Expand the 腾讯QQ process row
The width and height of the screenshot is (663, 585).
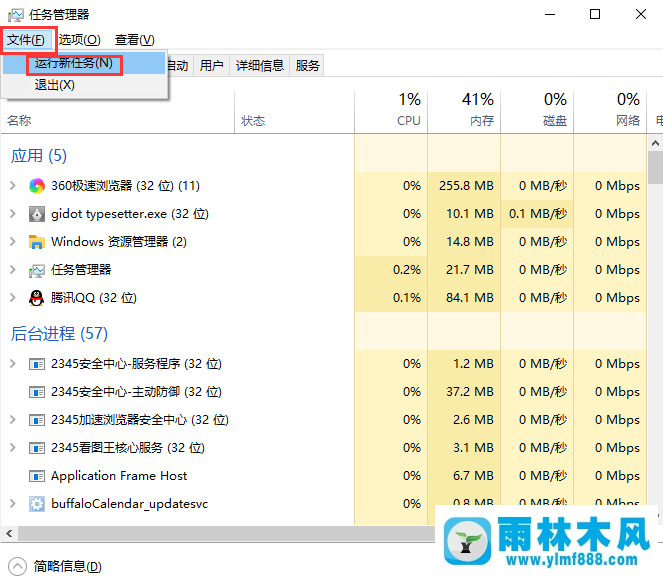13,298
